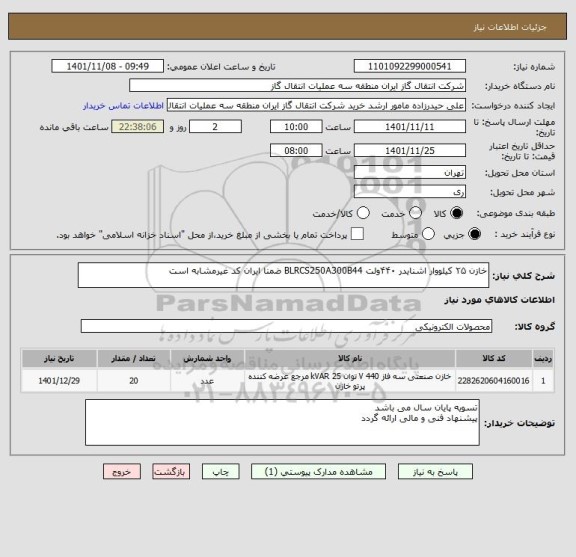Open the اطلاعات تماس خریدار link
The width and height of the screenshot is (576, 557).
tap(123, 106)
